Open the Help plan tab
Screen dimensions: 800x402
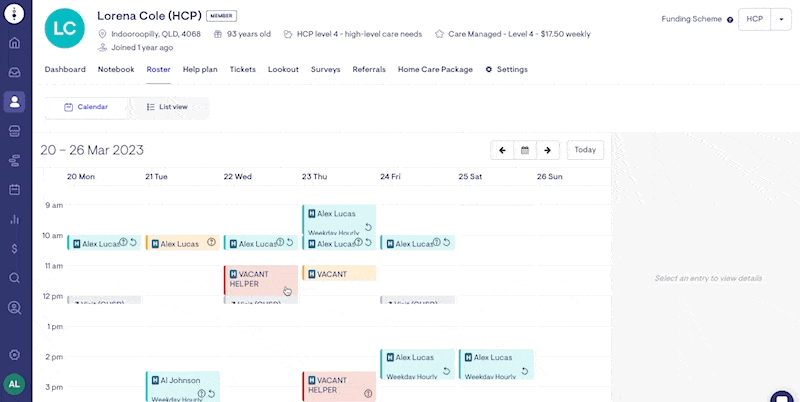point(200,69)
